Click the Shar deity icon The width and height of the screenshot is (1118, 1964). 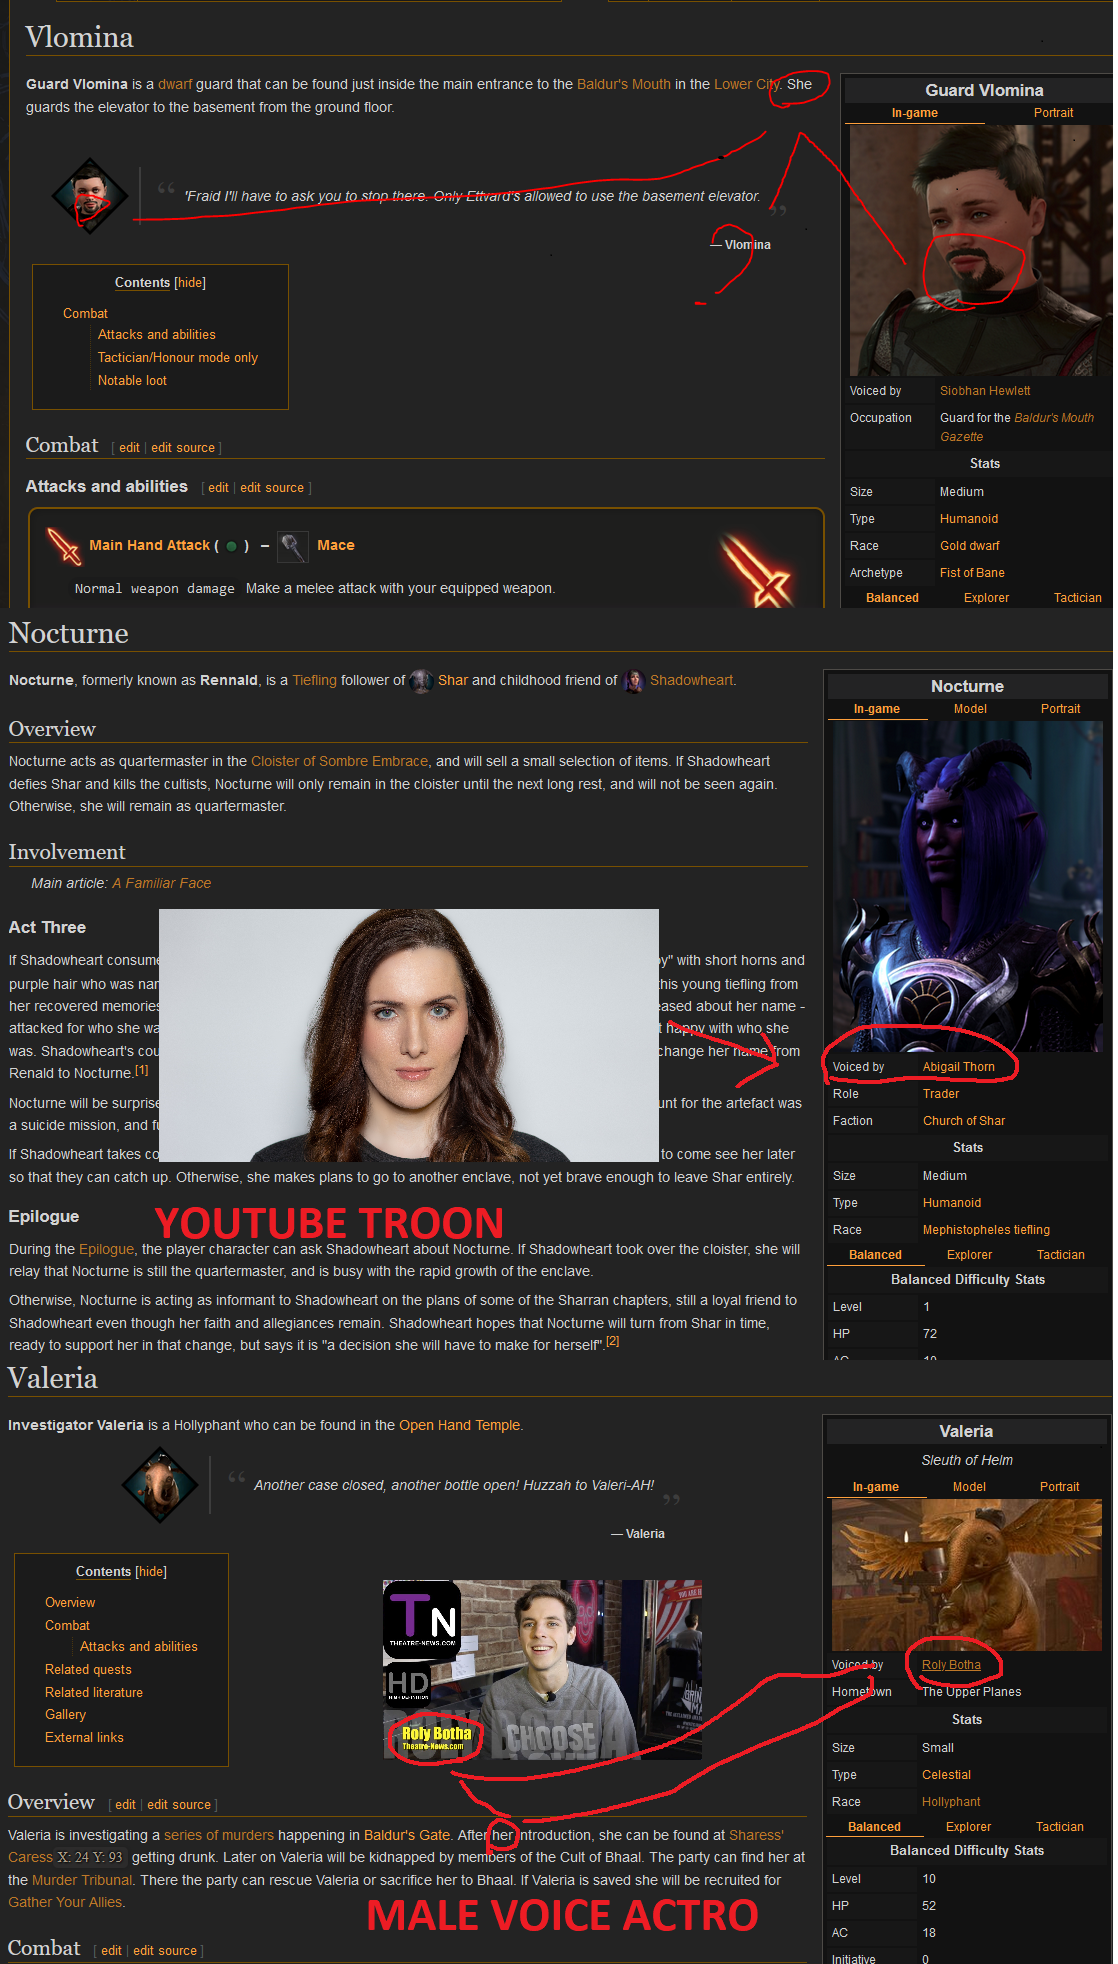pos(421,681)
